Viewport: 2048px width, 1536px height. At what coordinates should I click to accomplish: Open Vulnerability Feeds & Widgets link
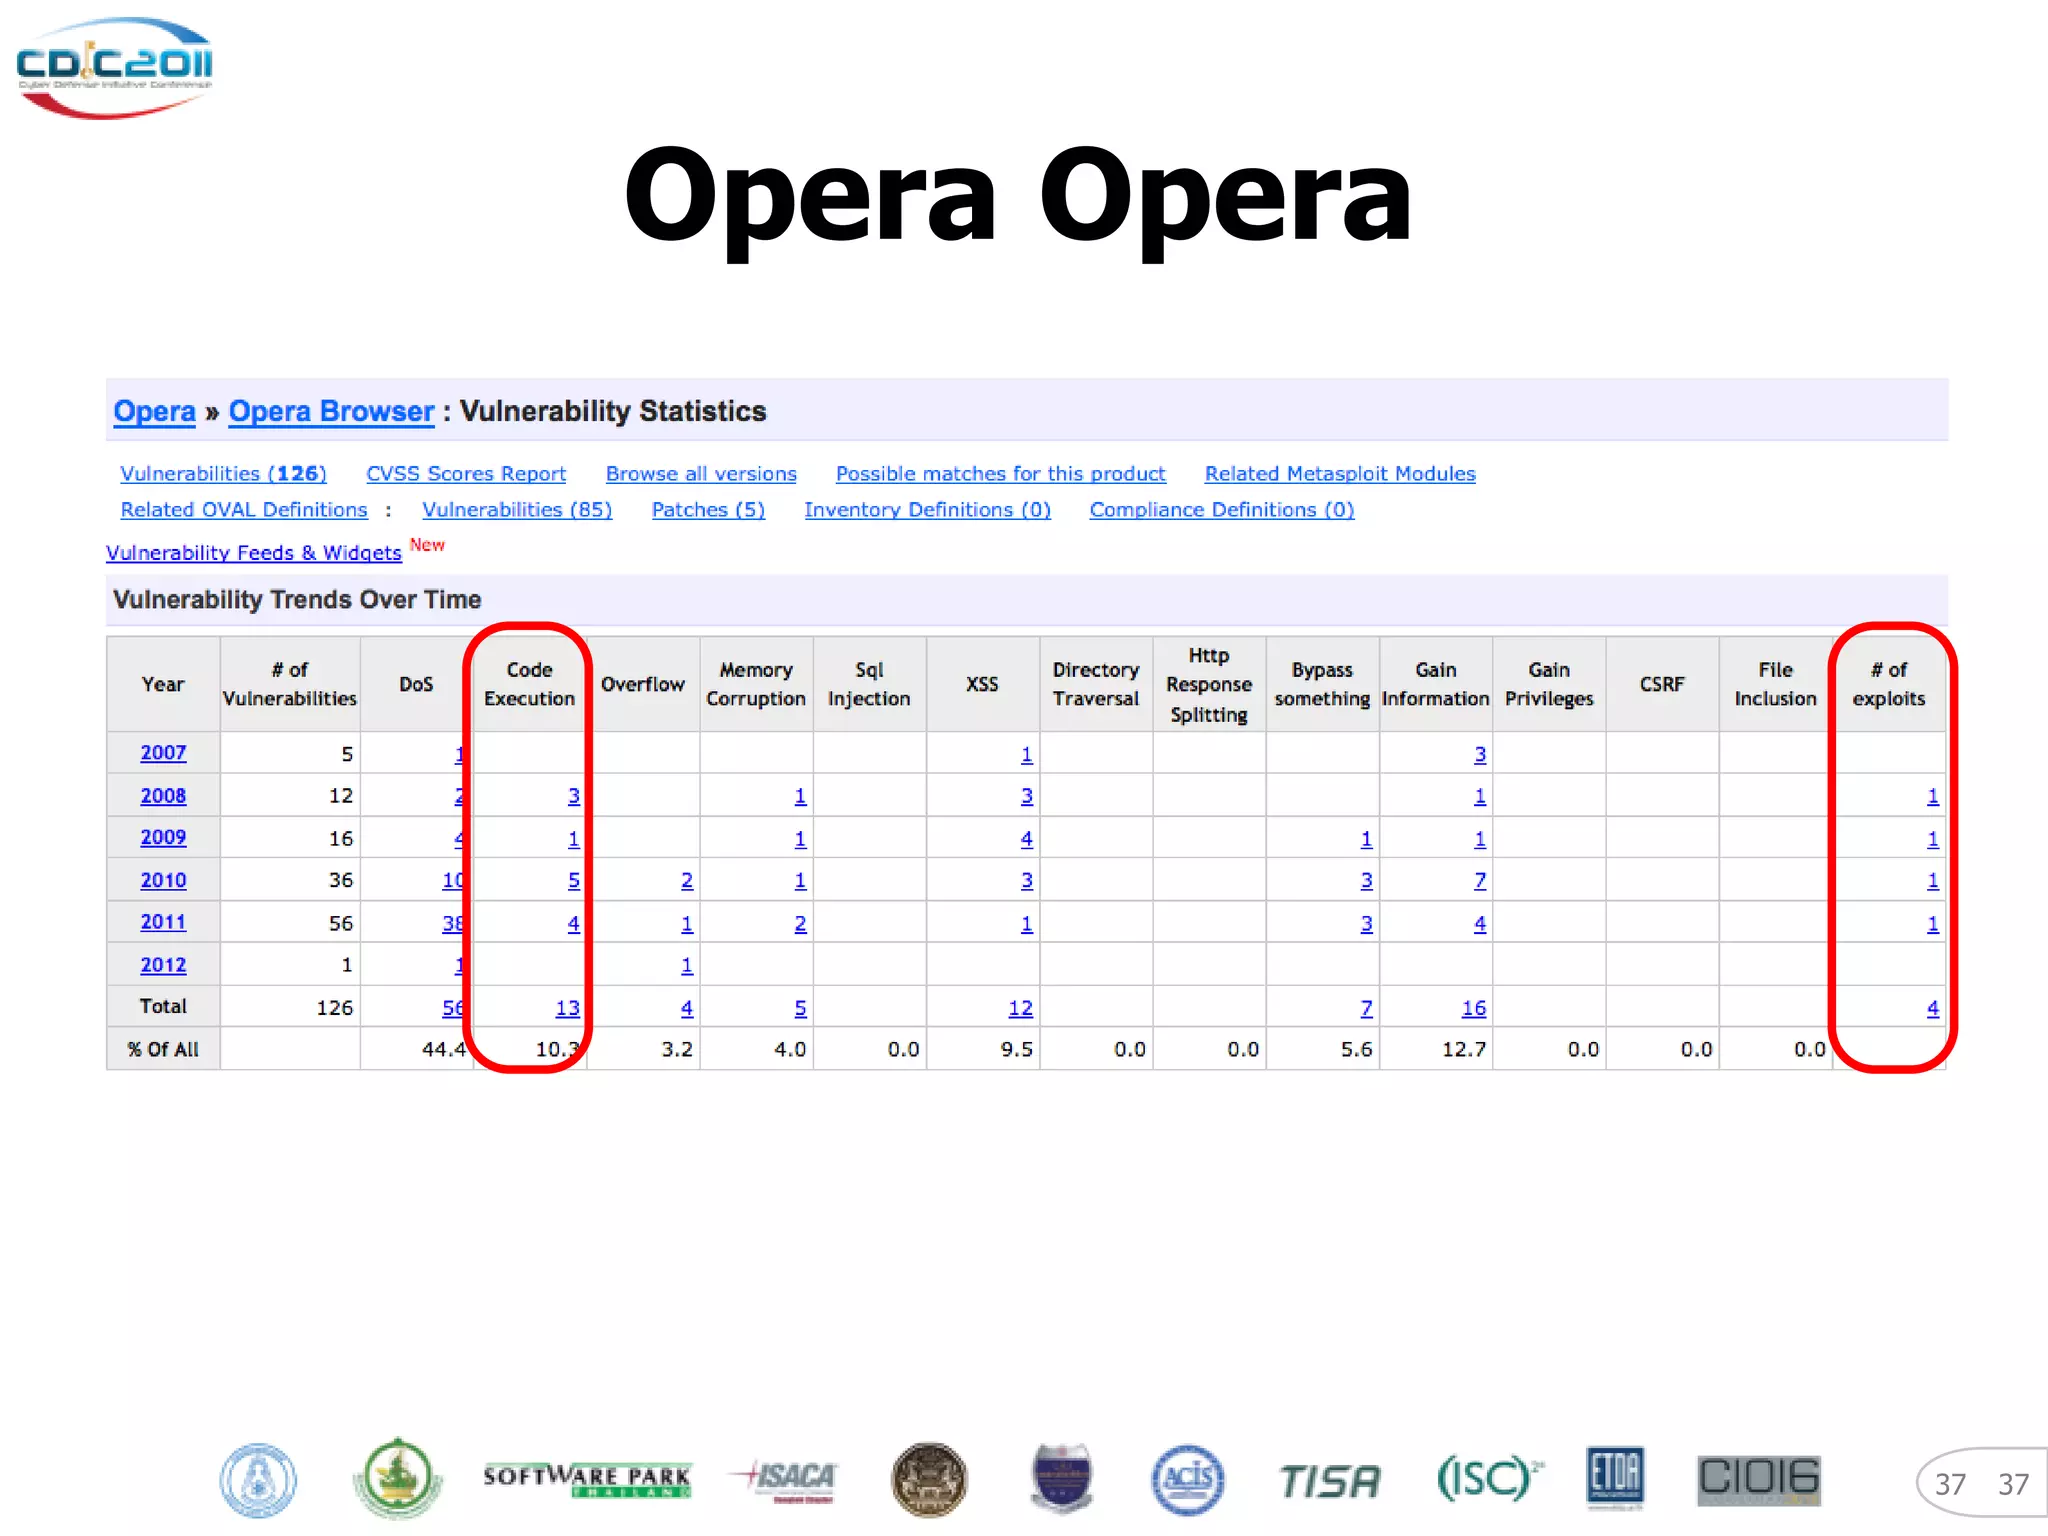254,552
